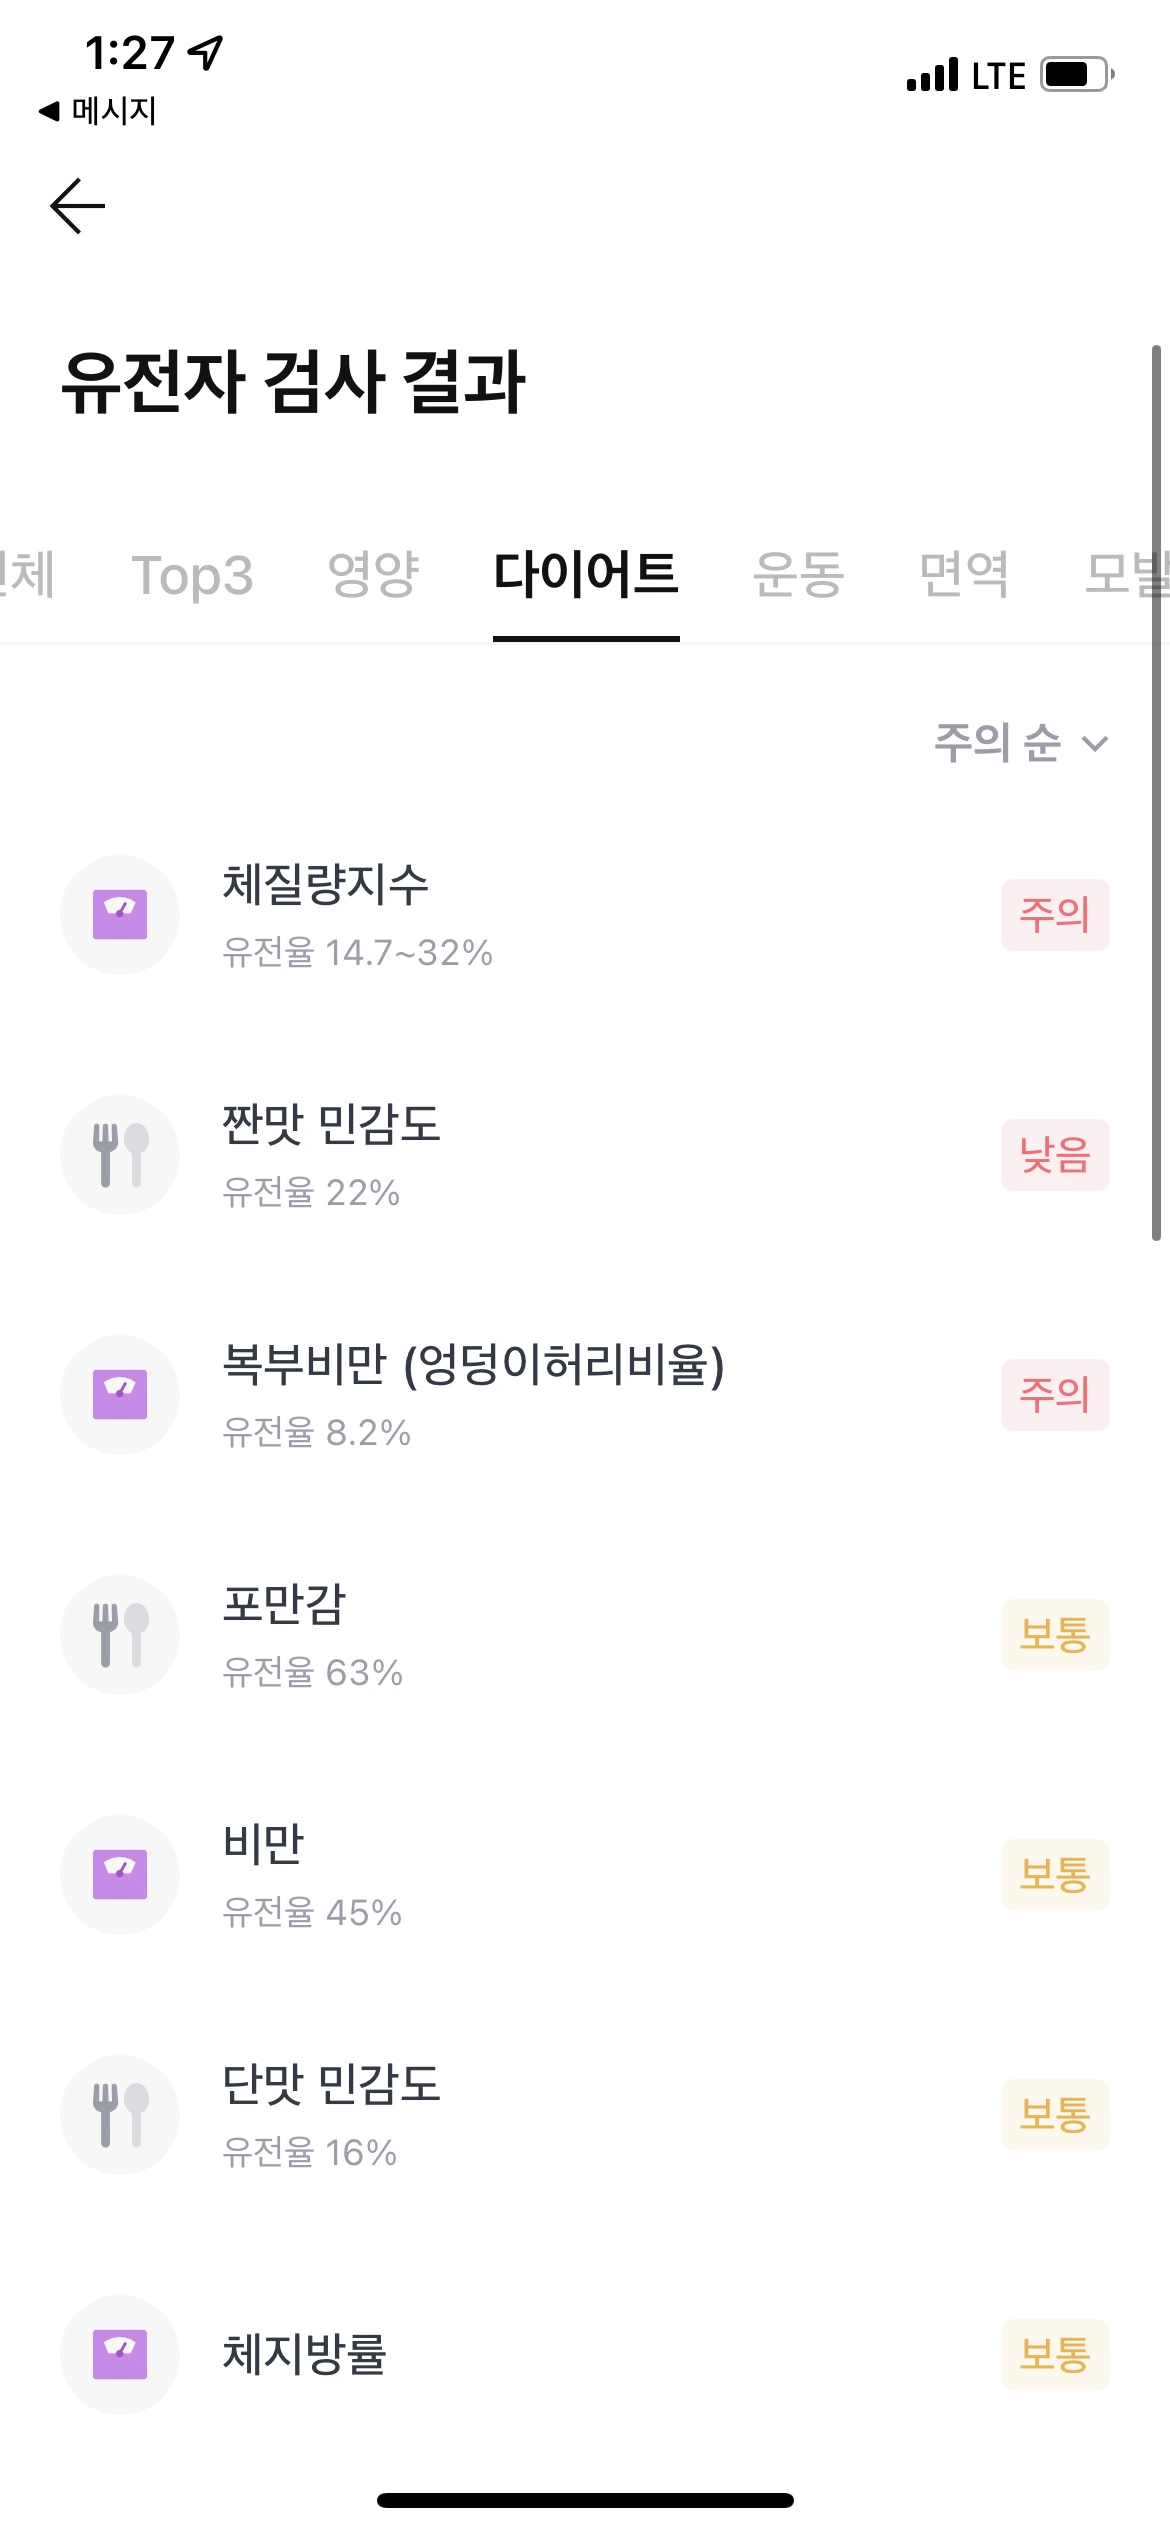
Task: Tap the scale icon beside 복부비만
Action: (120, 1395)
